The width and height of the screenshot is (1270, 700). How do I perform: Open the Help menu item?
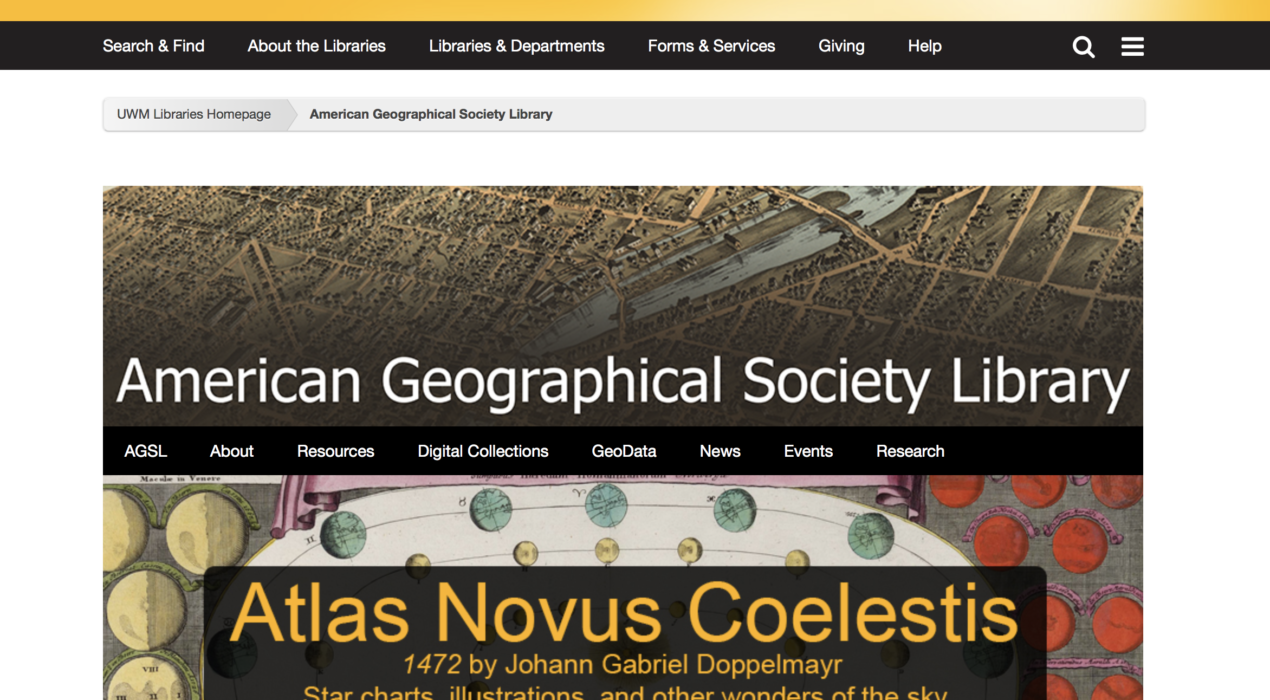coord(924,46)
